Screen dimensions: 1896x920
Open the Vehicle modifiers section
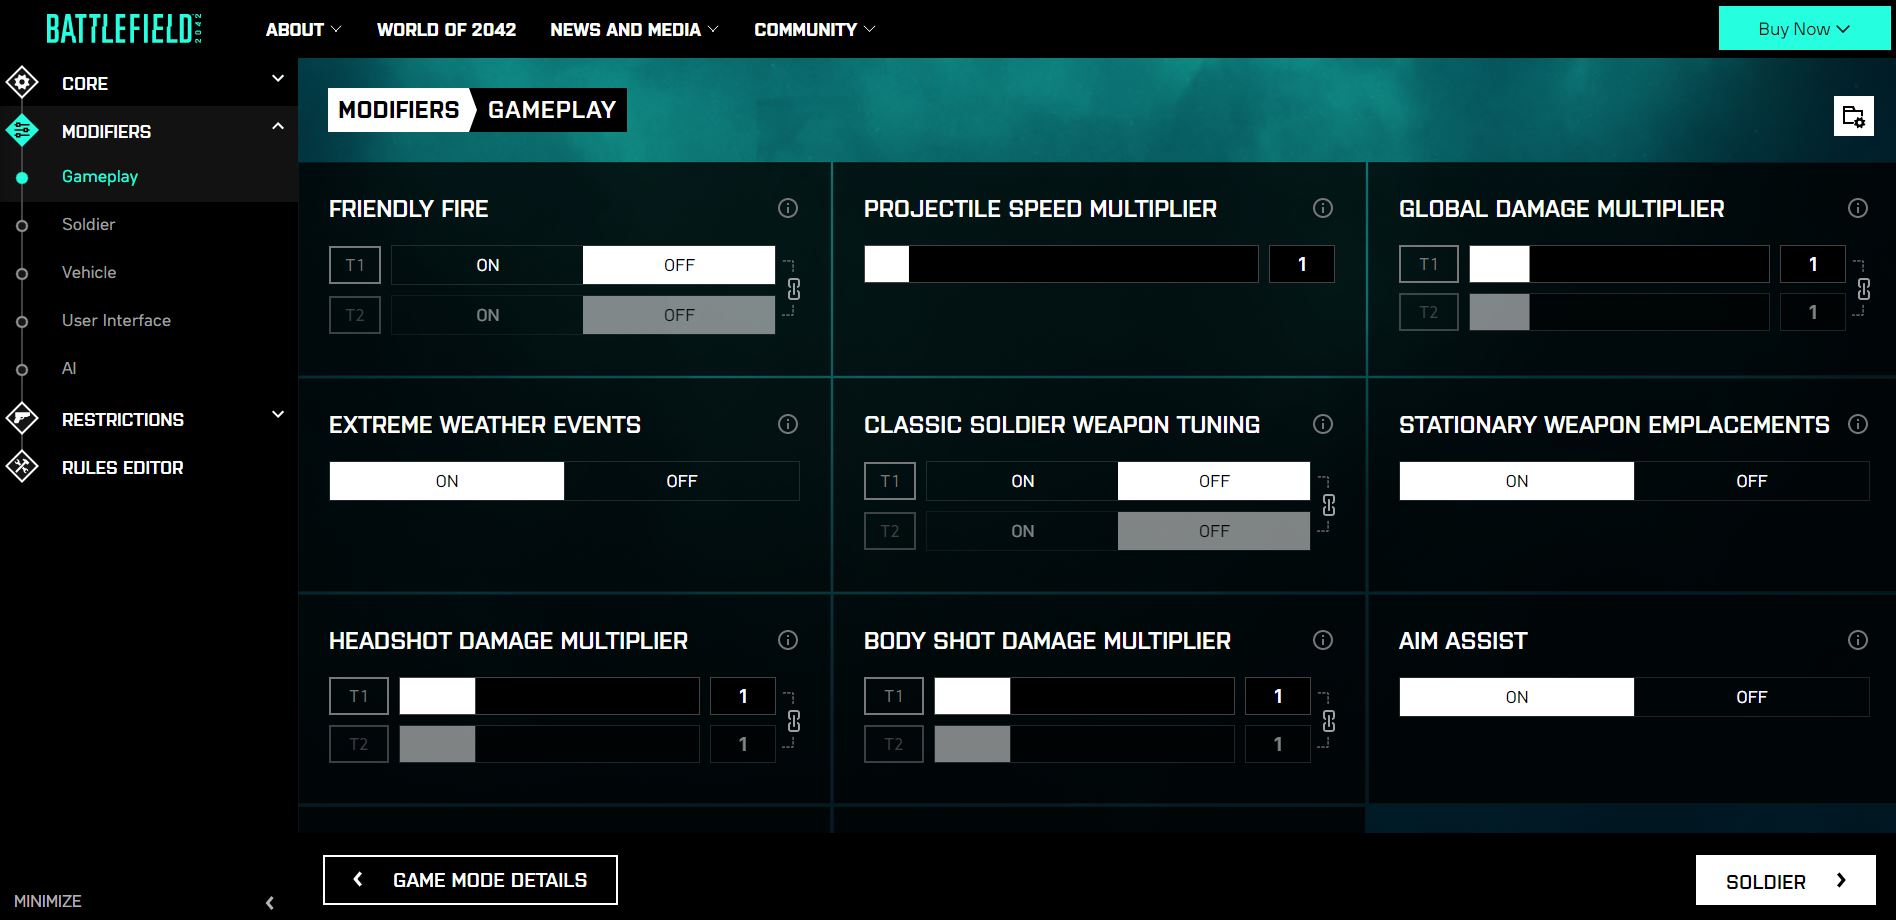tap(89, 273)
